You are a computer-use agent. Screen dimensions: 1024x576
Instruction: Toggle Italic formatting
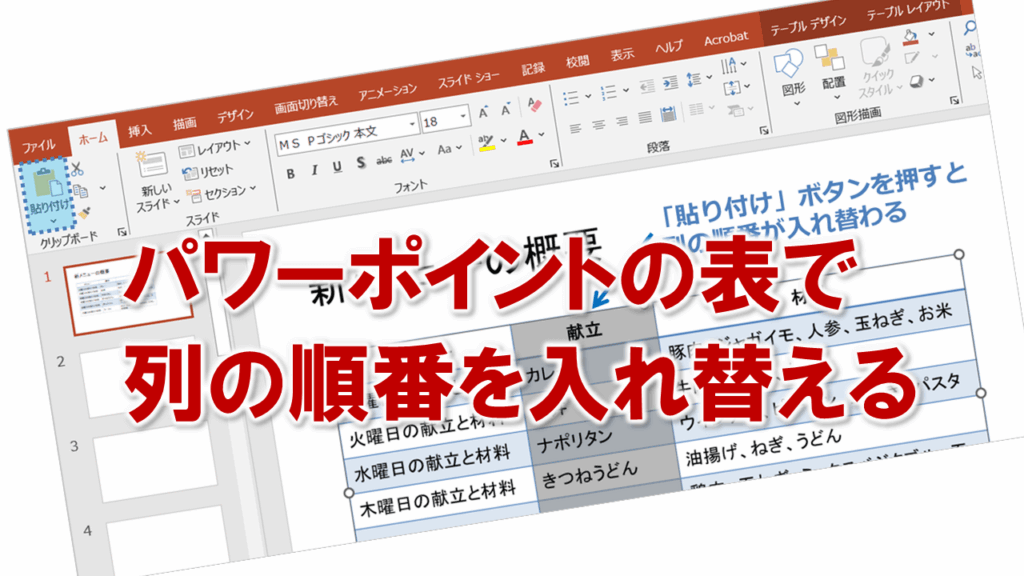pyautogui.click(x=313, y=170)
